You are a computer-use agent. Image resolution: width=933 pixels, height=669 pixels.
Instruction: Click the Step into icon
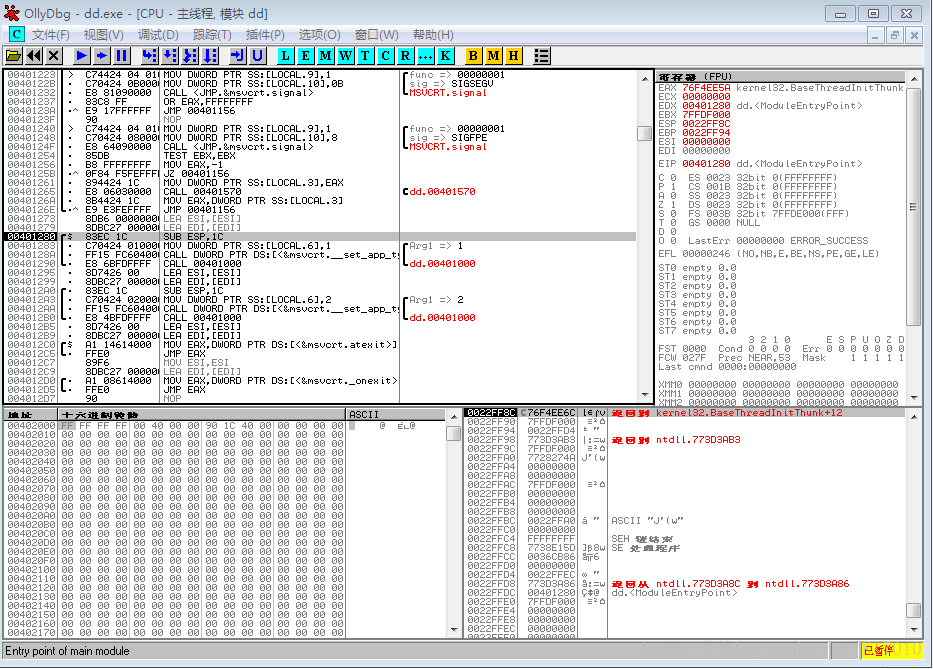(149, 56)
